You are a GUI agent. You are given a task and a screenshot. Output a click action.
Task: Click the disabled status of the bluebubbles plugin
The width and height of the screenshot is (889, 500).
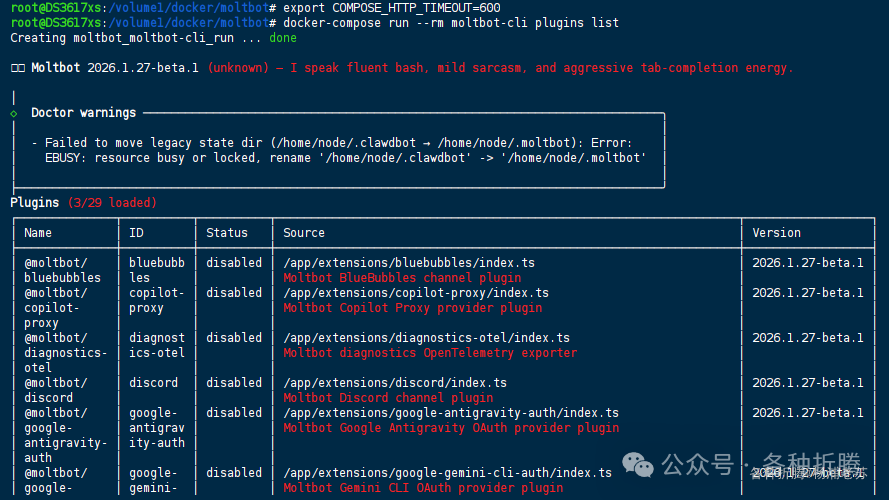(234, 263)
